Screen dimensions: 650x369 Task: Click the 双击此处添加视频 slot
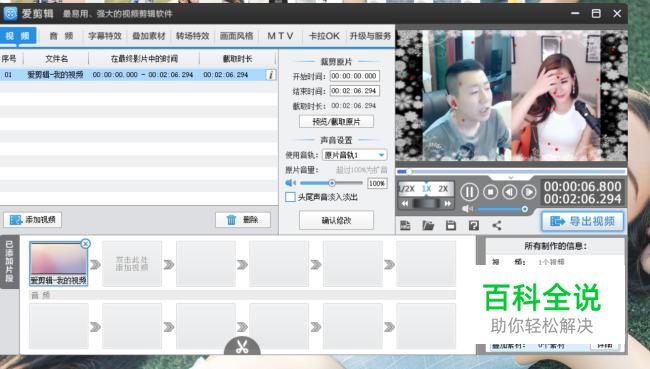coord(132,264)
